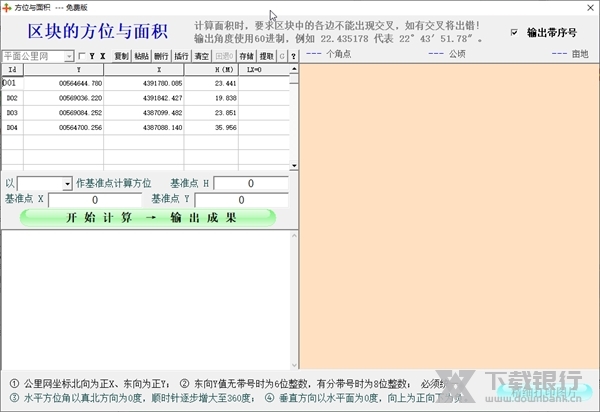Viewport: 600px width, 412px height.
Task: Click the 存储 (save) toolbar button
Action: click(x=247, y=56)
